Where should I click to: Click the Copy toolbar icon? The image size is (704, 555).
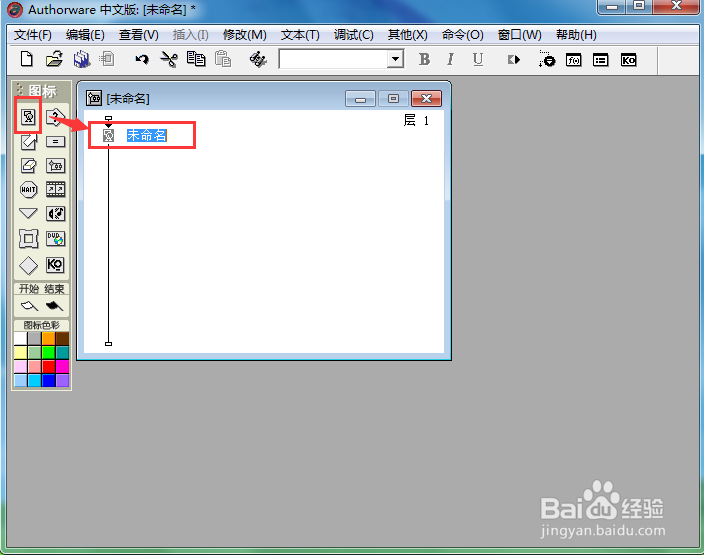coord(196,59)
